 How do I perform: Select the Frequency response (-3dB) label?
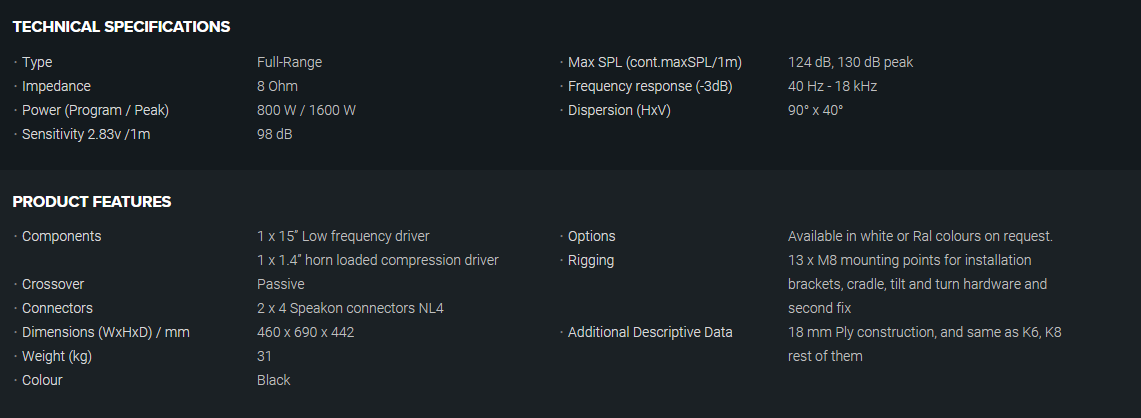point(650,86)
